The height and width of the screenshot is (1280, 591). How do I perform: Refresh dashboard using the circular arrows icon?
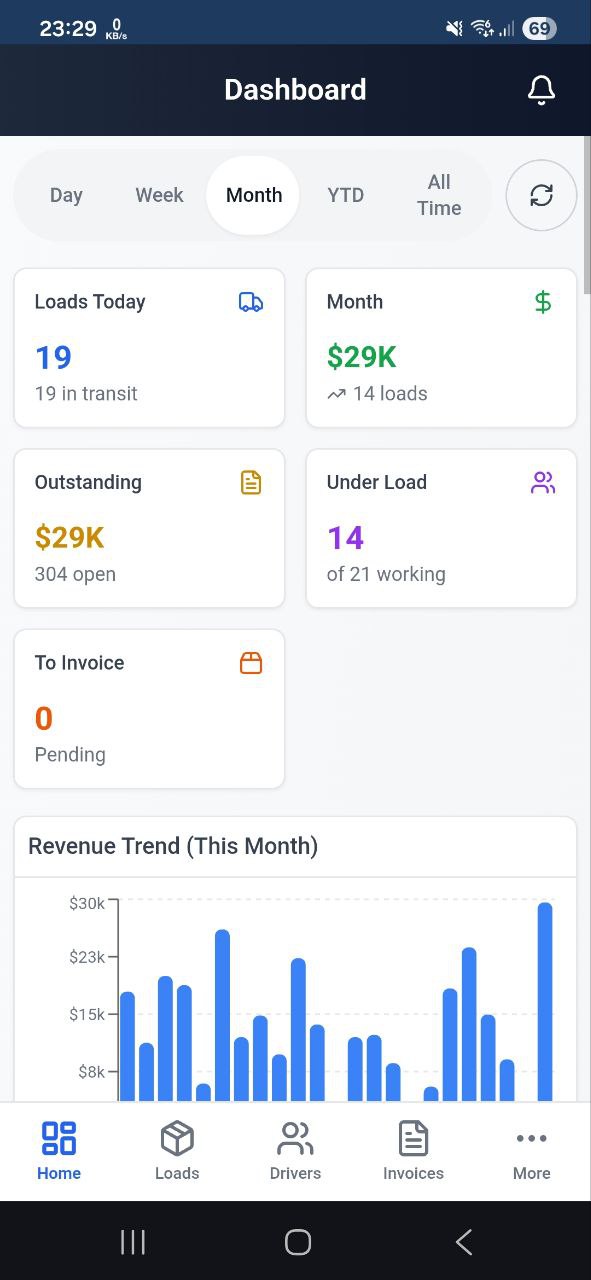point(541,195)
